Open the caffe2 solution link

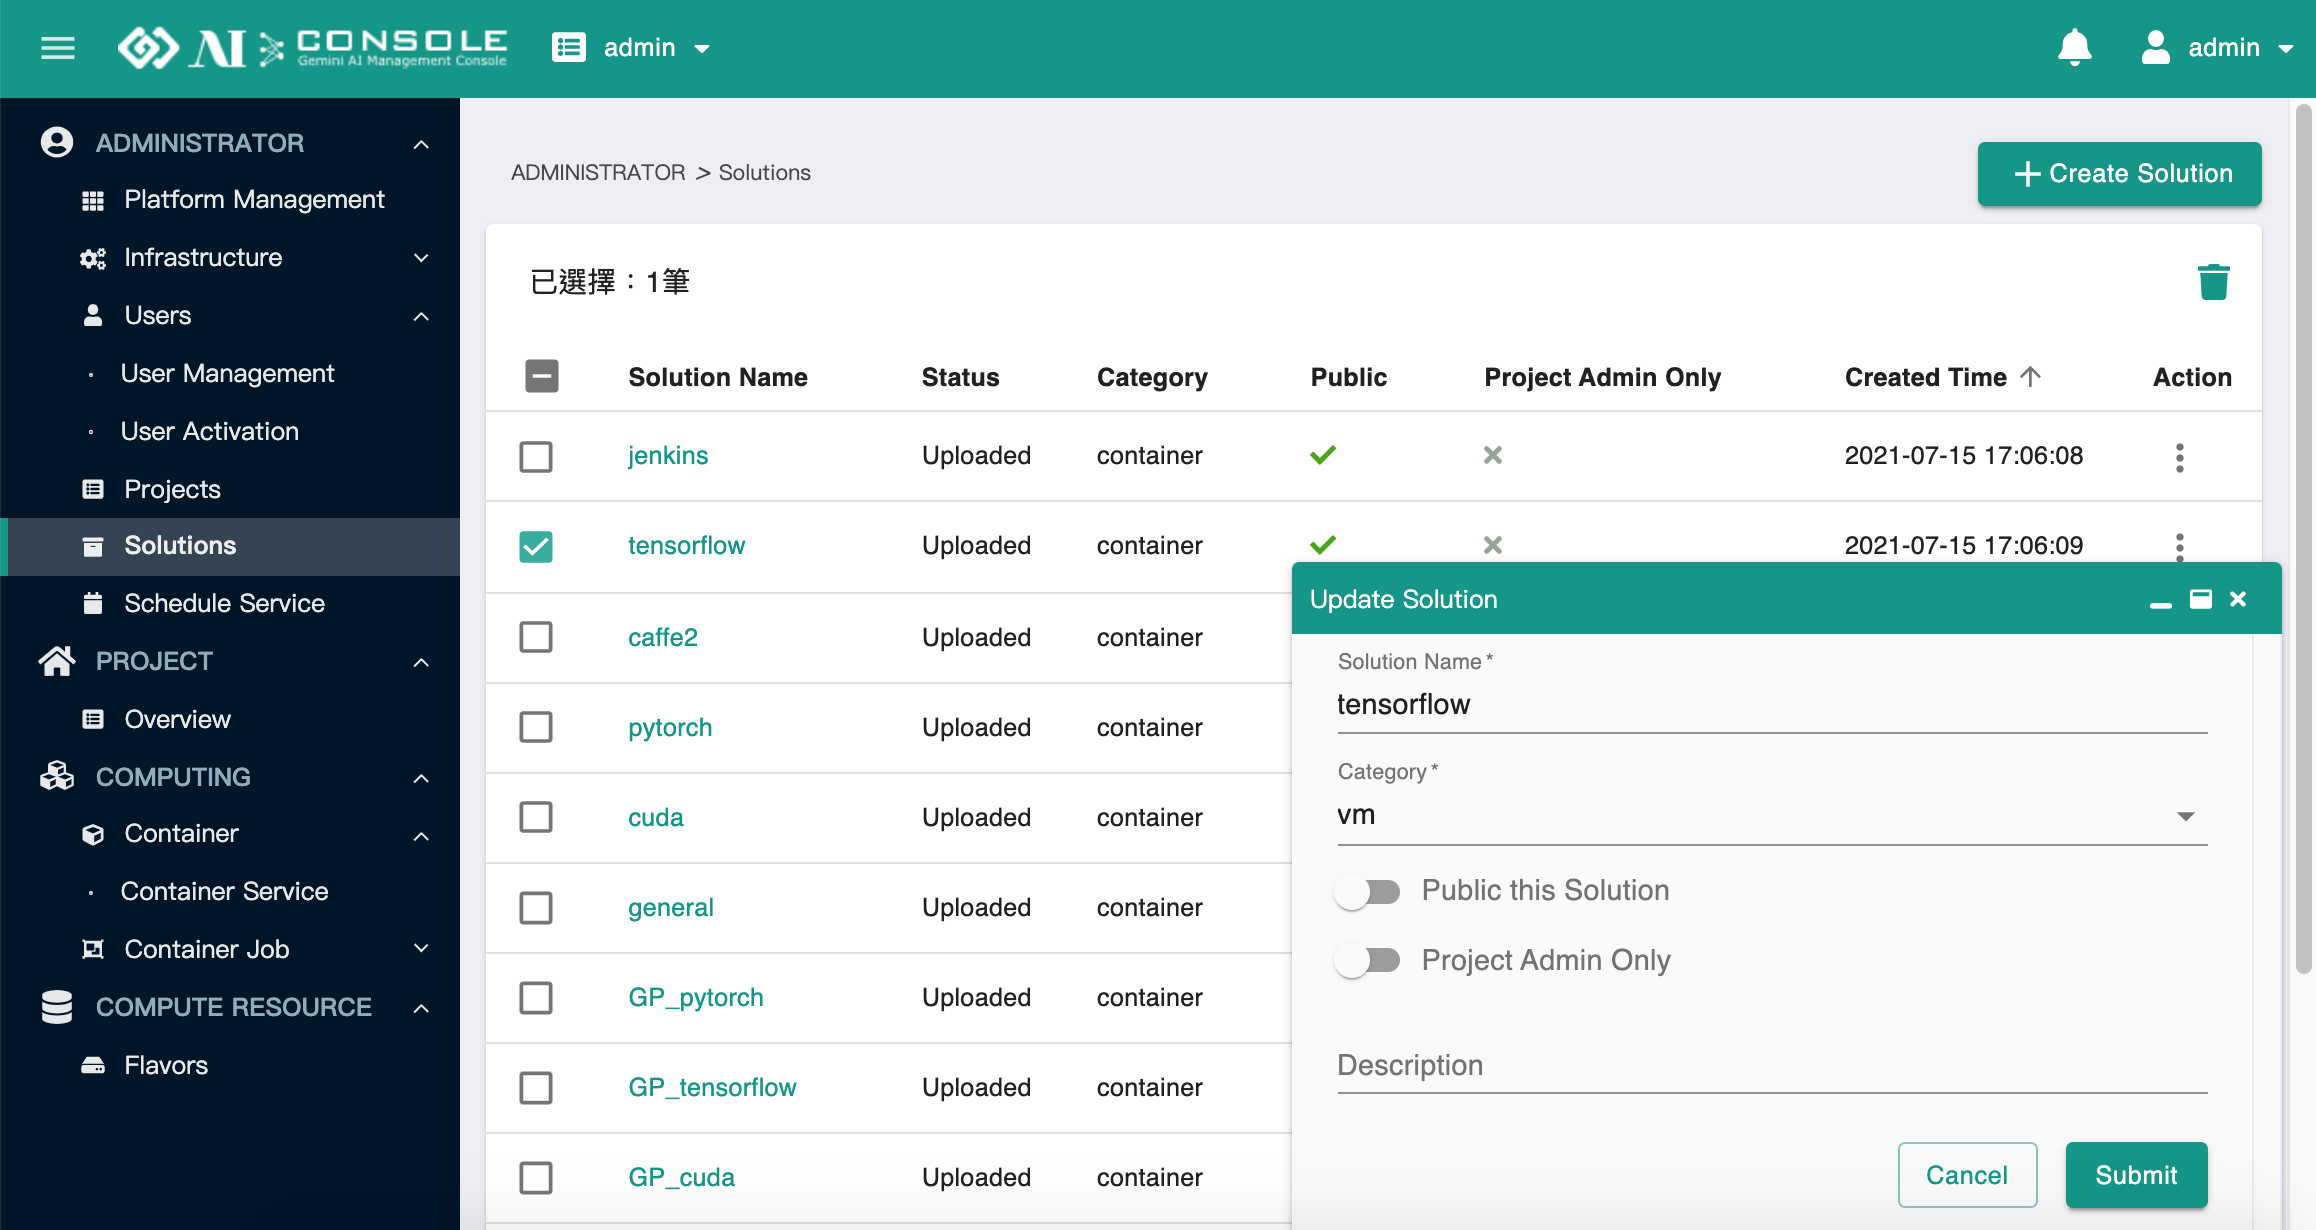click(x=663, y=637)
